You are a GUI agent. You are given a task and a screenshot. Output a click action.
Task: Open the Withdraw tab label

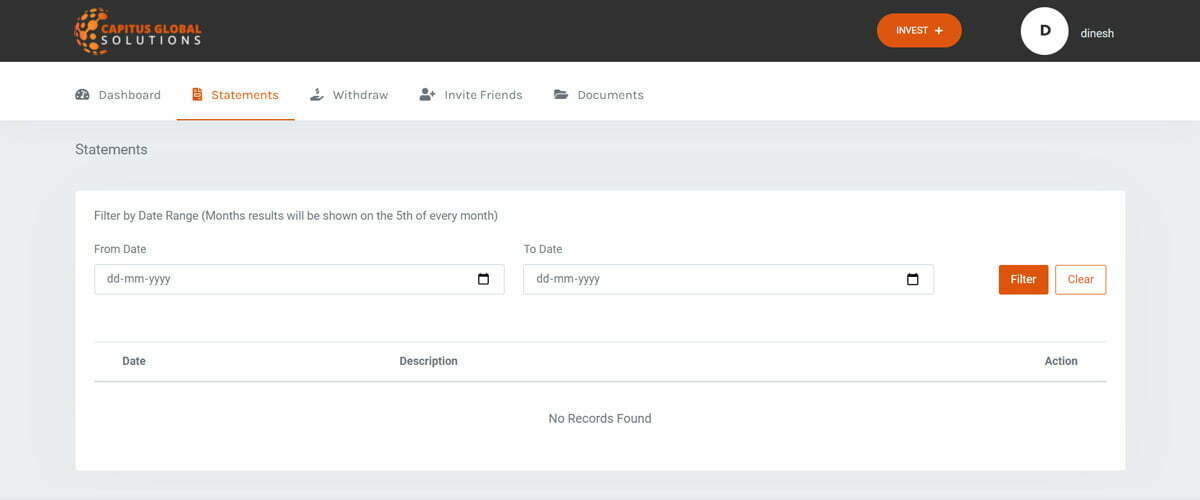(360, 95)
